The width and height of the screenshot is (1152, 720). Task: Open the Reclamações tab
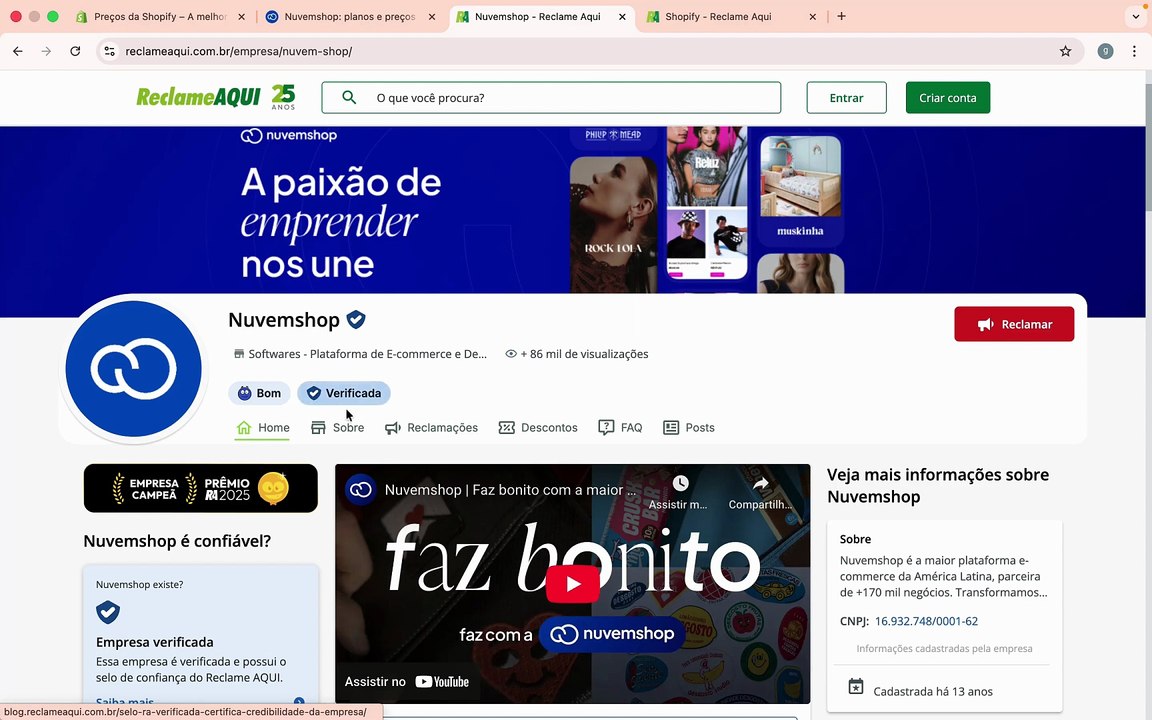point(431,428)
